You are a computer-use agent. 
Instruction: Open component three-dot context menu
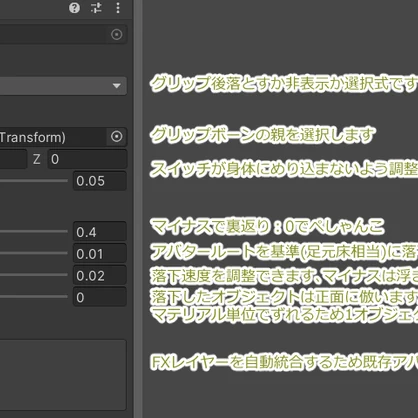pos(118,8)
